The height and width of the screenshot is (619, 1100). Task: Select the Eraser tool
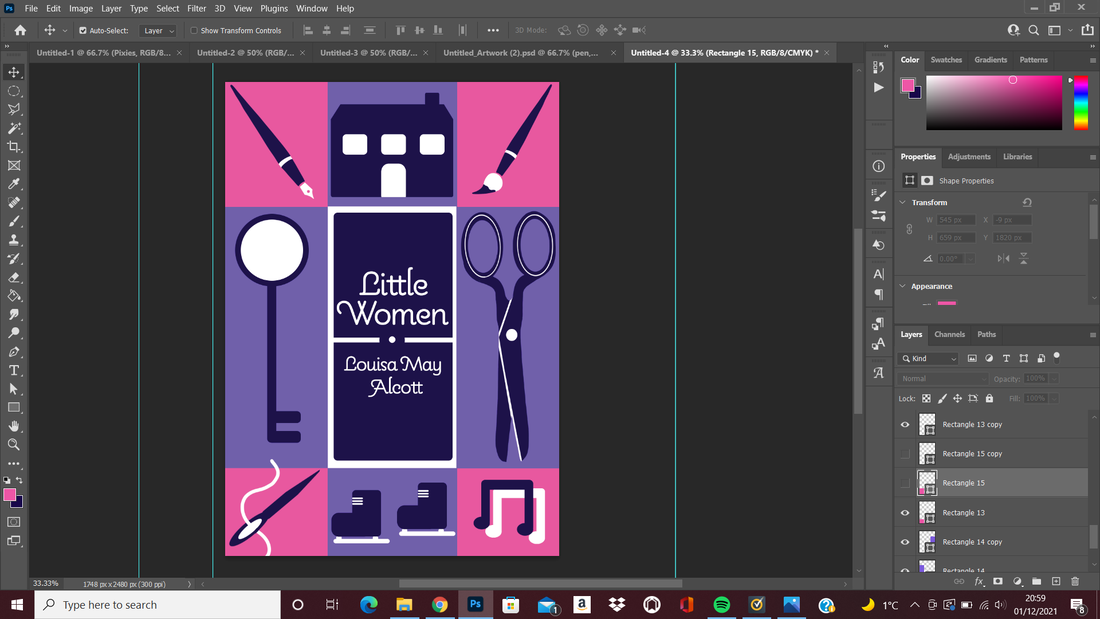pyautogui.click(x=14, y=277)
